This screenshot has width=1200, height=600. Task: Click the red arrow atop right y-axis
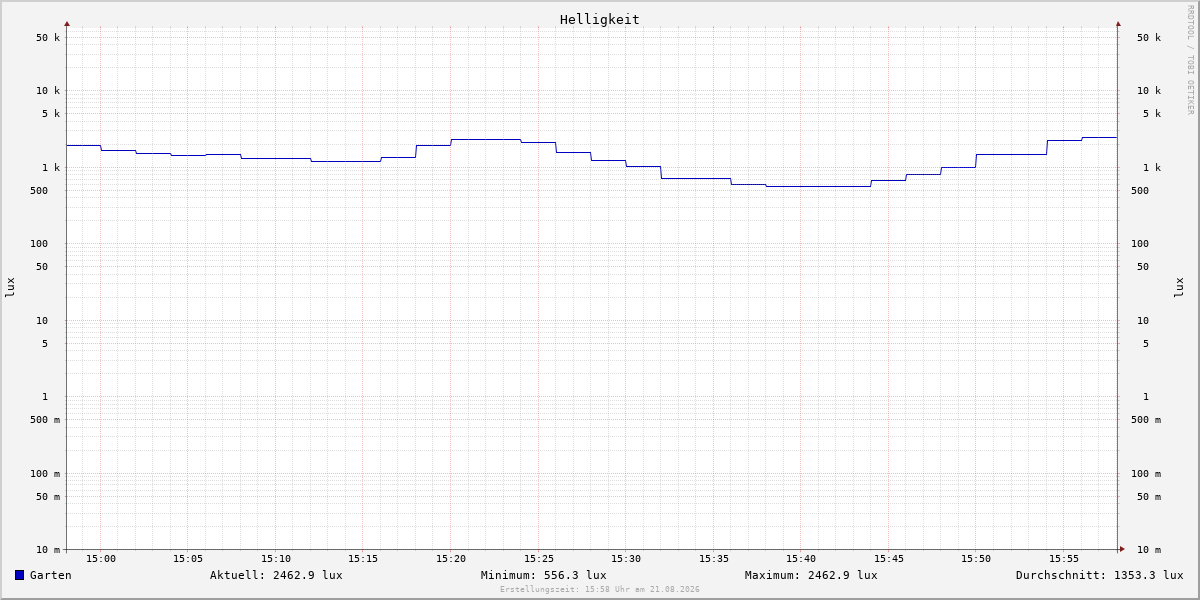click(x=1118, y=23)
